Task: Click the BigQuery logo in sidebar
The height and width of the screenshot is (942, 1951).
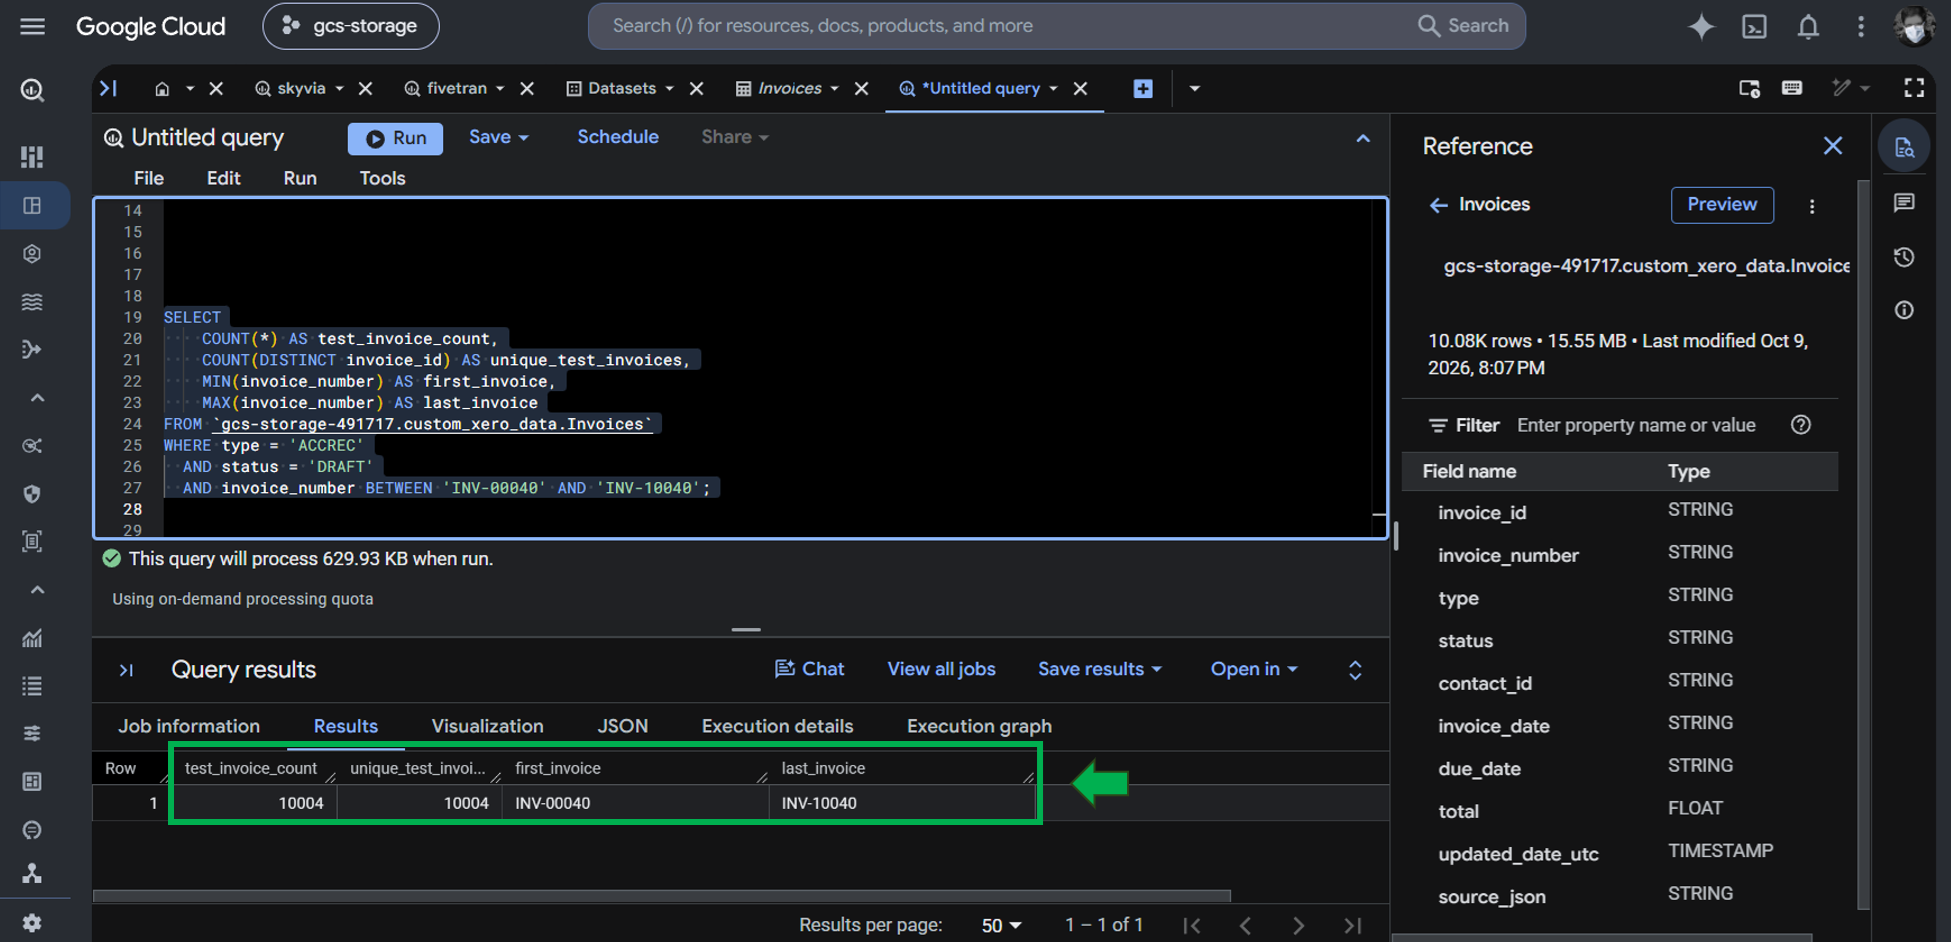Action: pos(32,91)
